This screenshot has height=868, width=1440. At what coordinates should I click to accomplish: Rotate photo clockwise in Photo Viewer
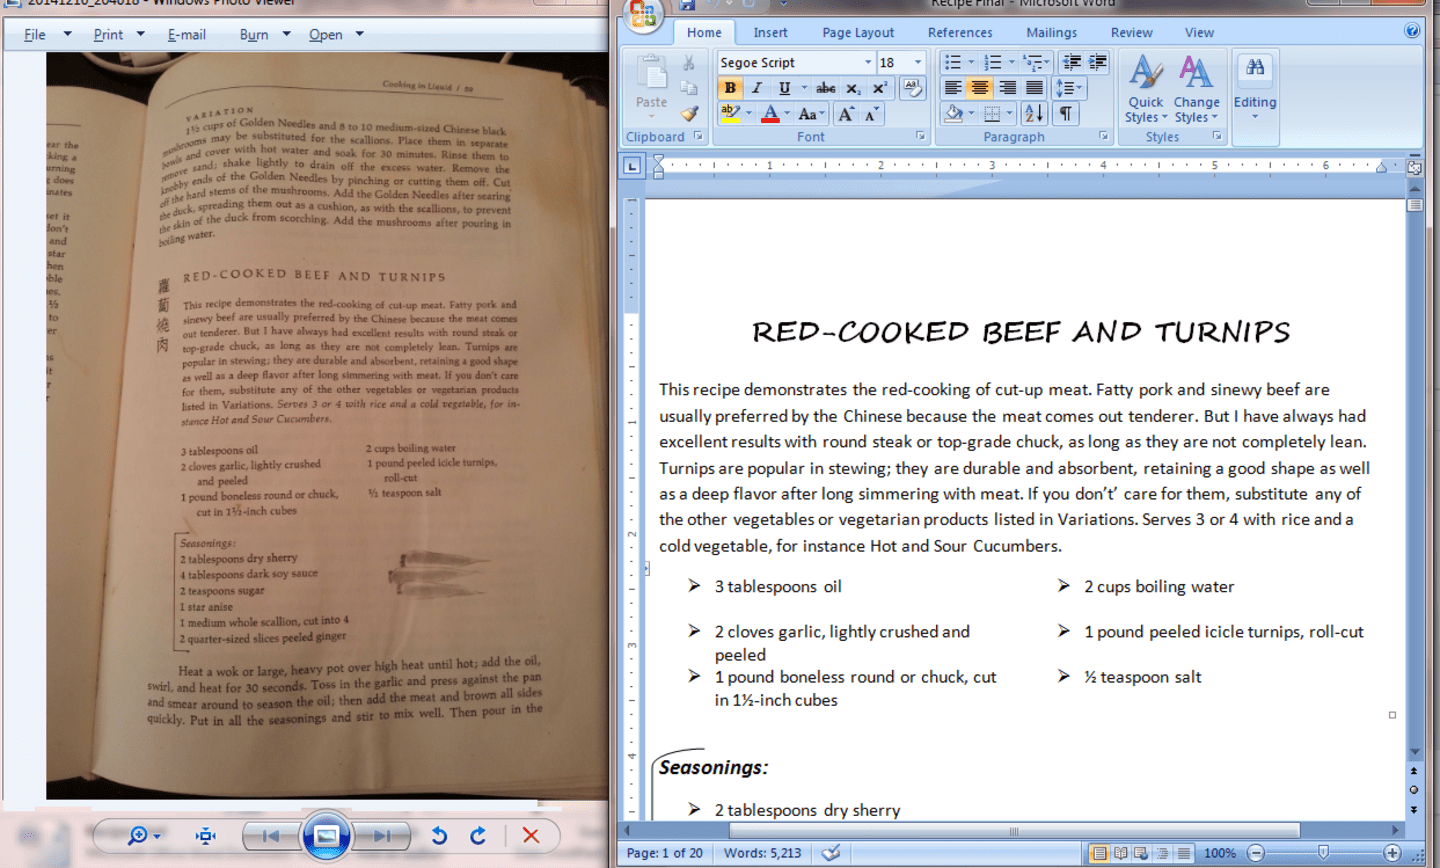pos(478,836)
